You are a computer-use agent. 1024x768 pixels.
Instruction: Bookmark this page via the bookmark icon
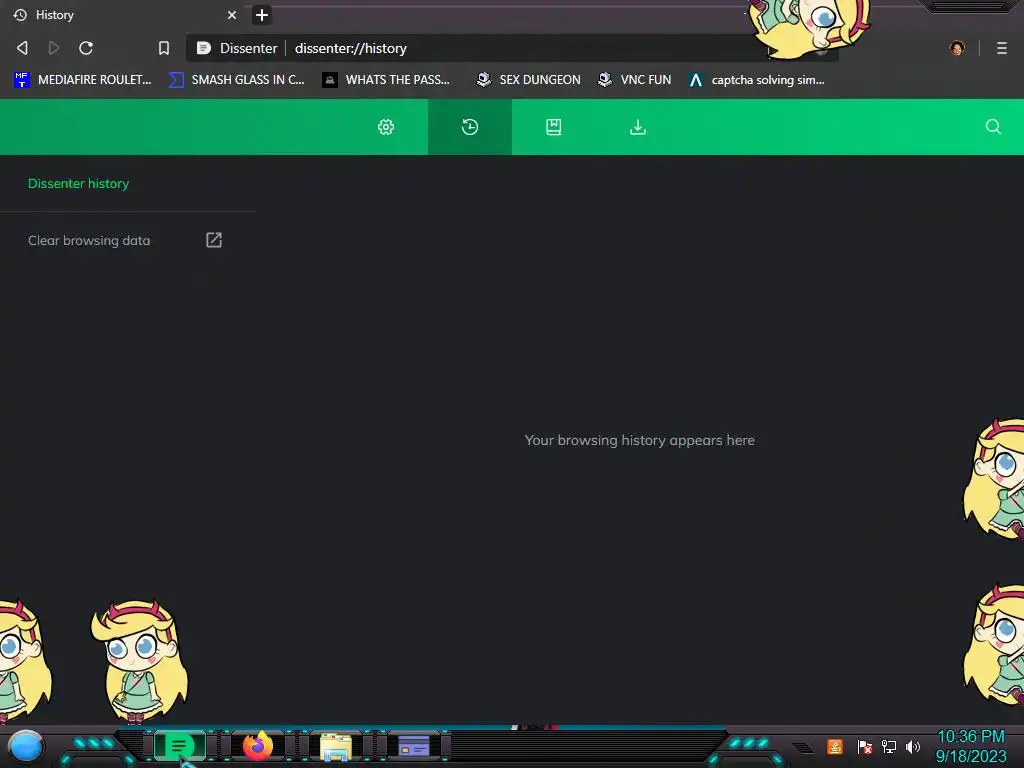(164, 48)
